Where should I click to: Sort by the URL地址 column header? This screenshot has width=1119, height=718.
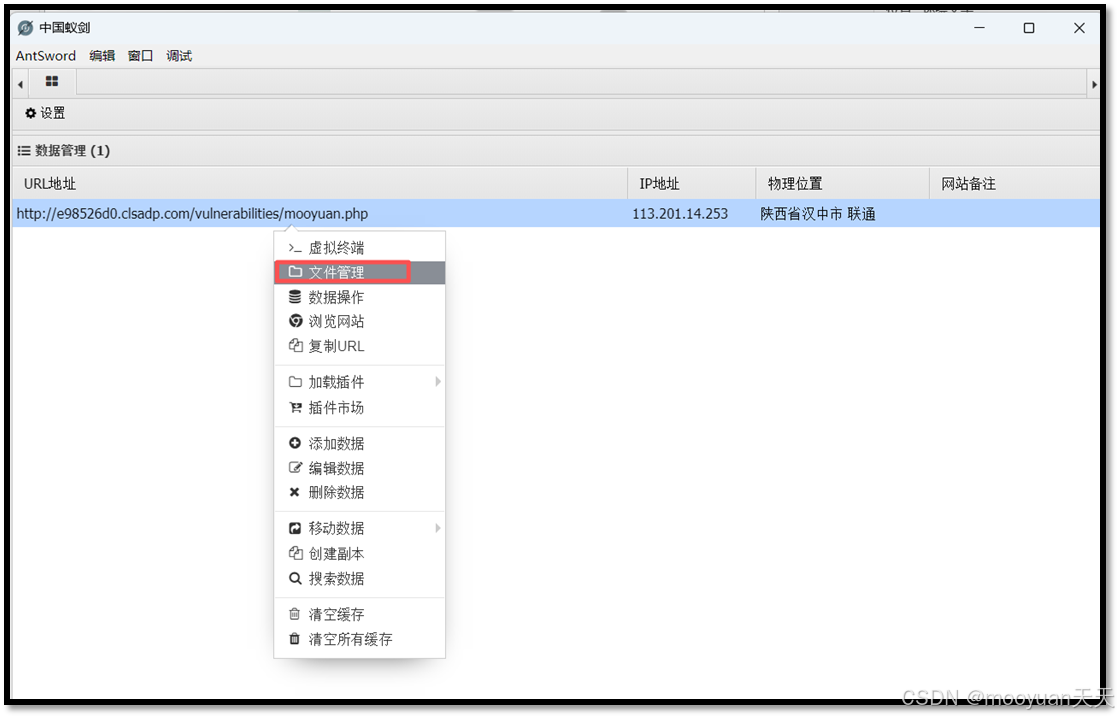tap(320, 183)
